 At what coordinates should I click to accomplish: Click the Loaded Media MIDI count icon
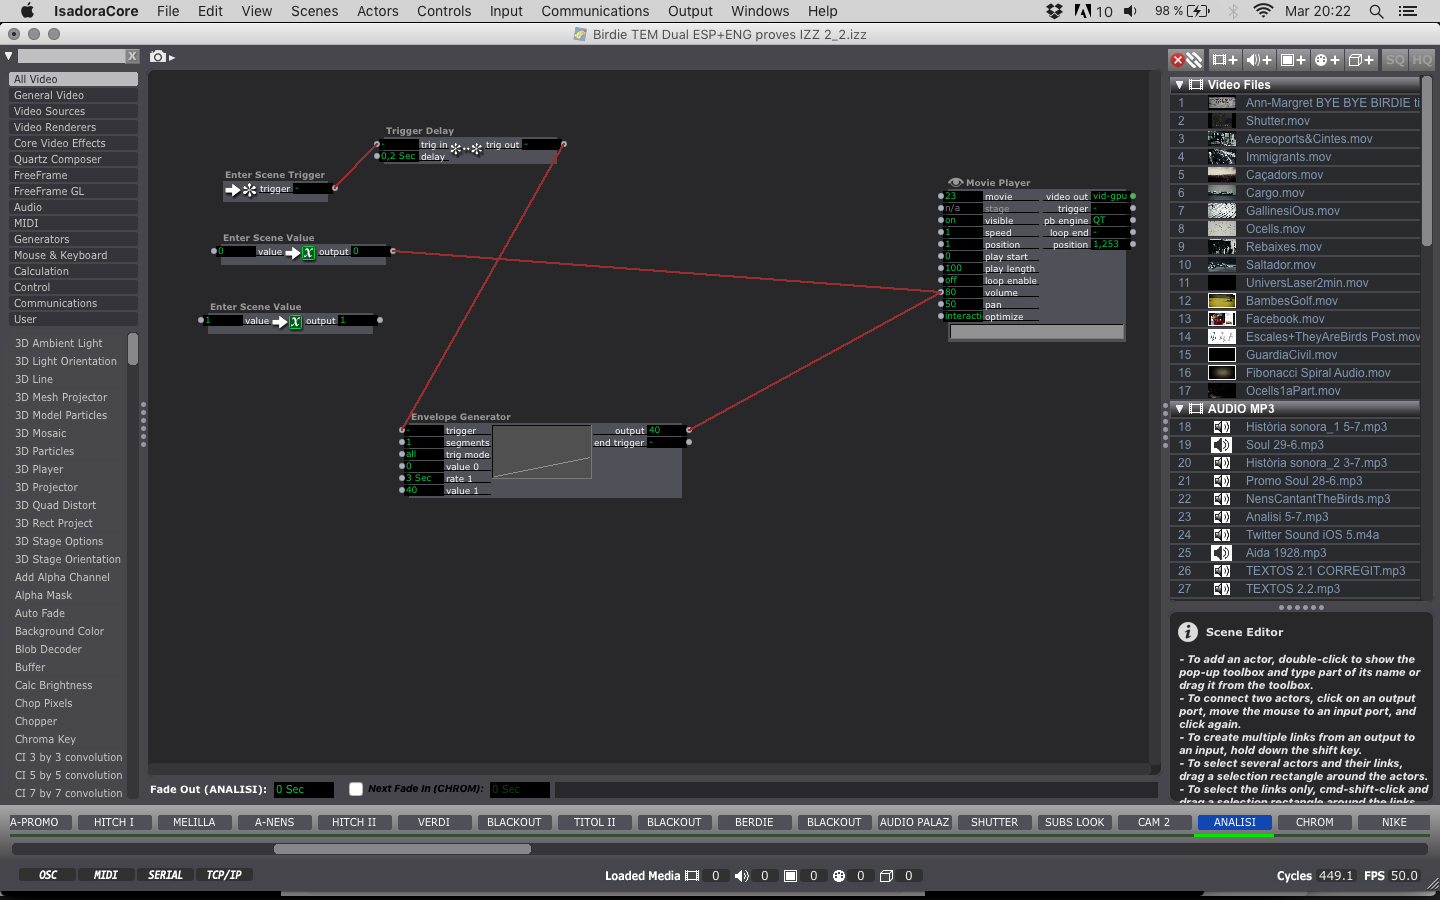pyautogui.click(x=839, y=876)
